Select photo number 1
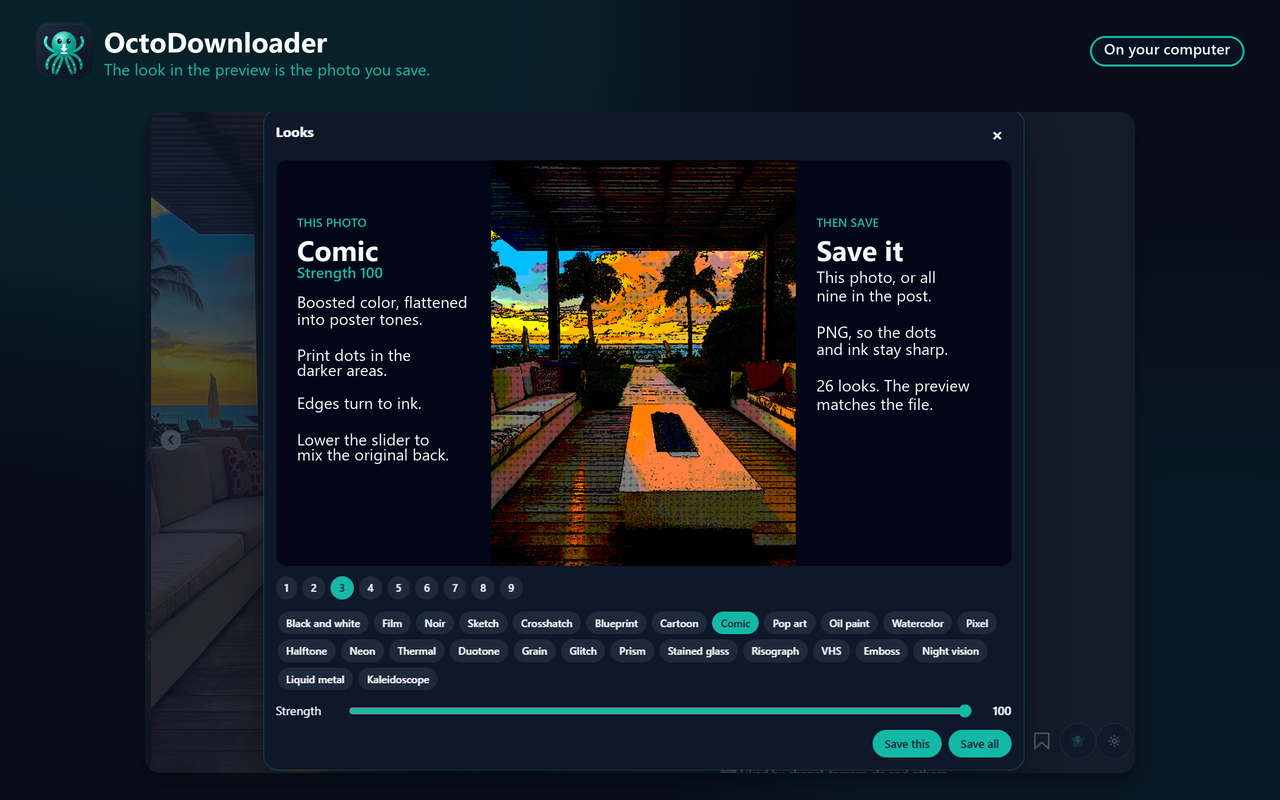The height and width of the screenshot is (800, 1280). pos(286,588)
